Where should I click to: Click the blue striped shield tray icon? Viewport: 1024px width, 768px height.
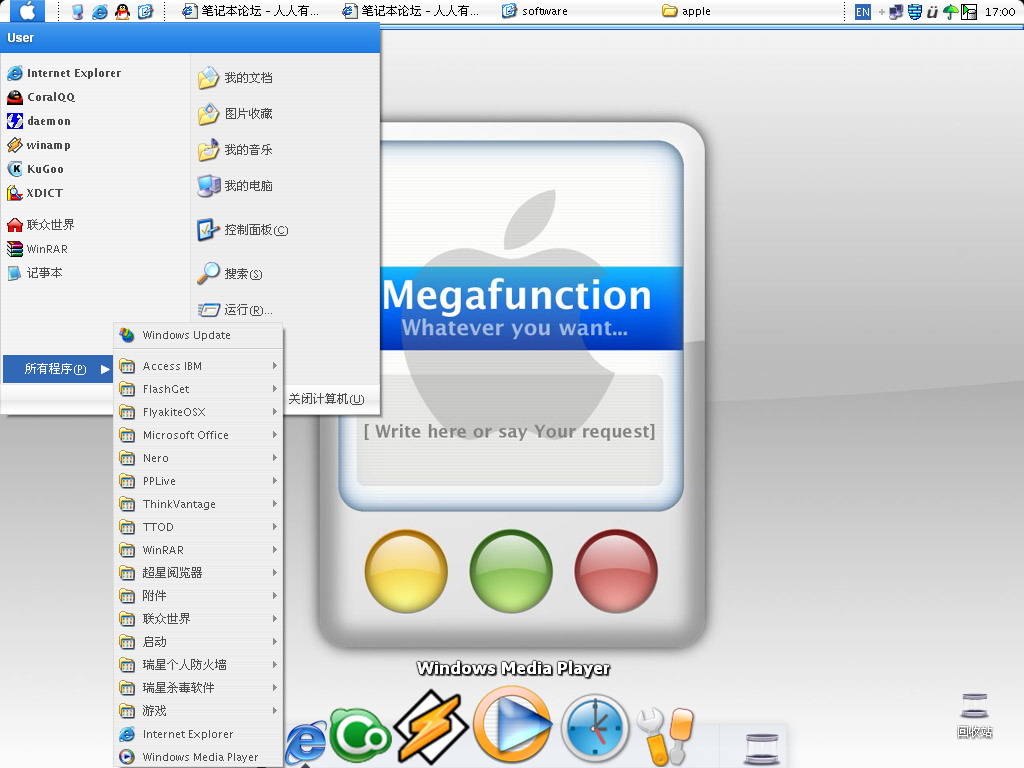[914, 12]
